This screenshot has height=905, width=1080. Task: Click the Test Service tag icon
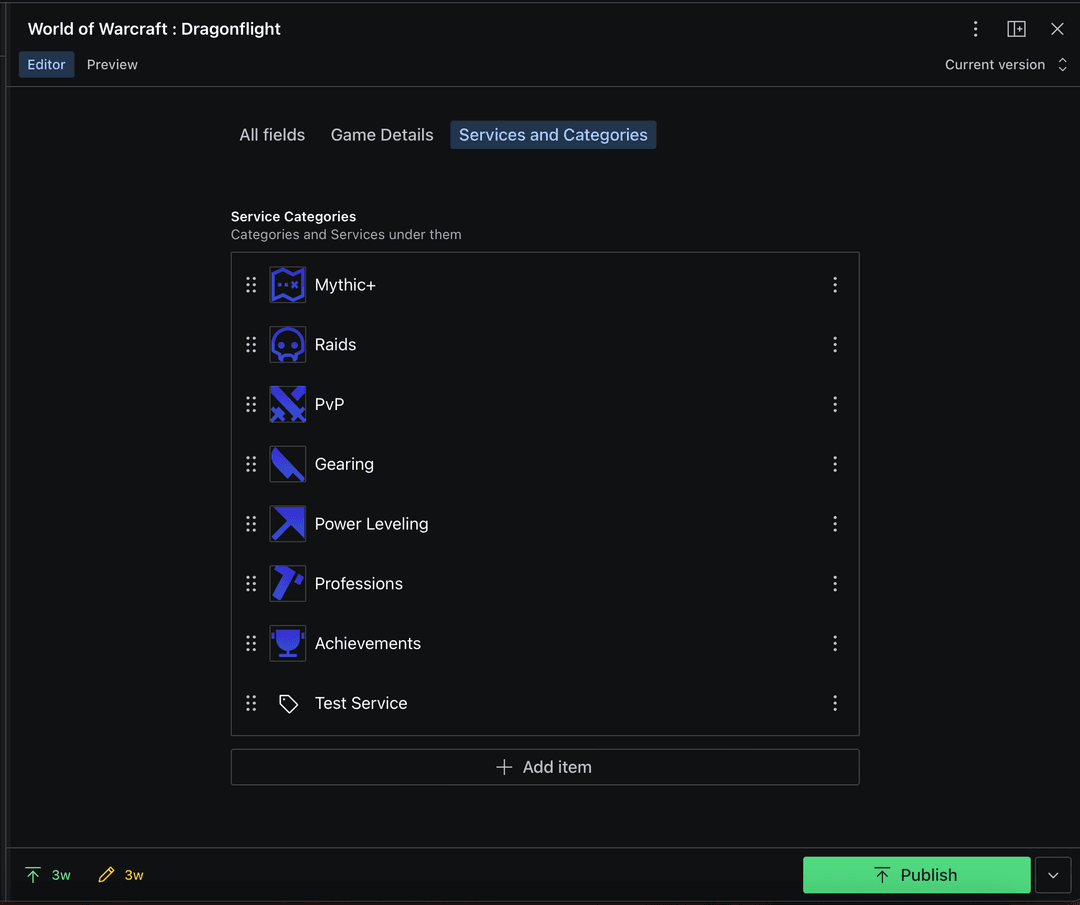tap(288, 704)
